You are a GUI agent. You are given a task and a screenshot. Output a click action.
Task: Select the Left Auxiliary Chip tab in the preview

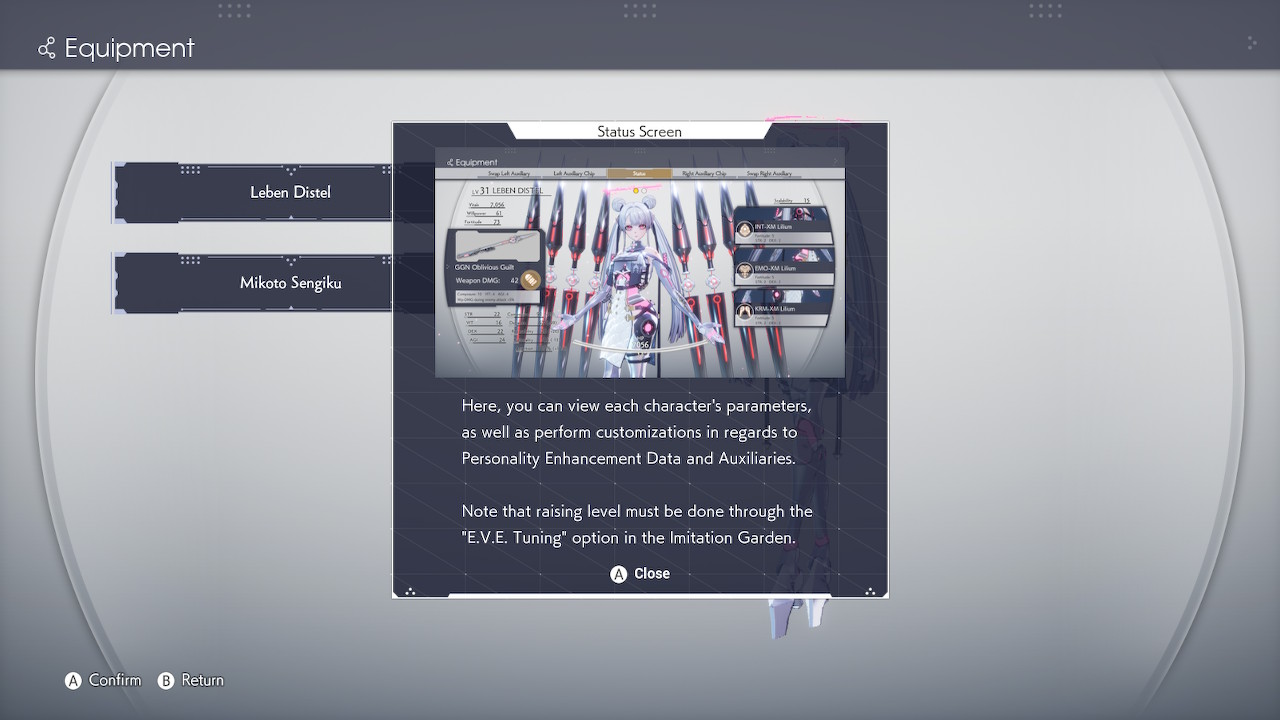point(574,174)
